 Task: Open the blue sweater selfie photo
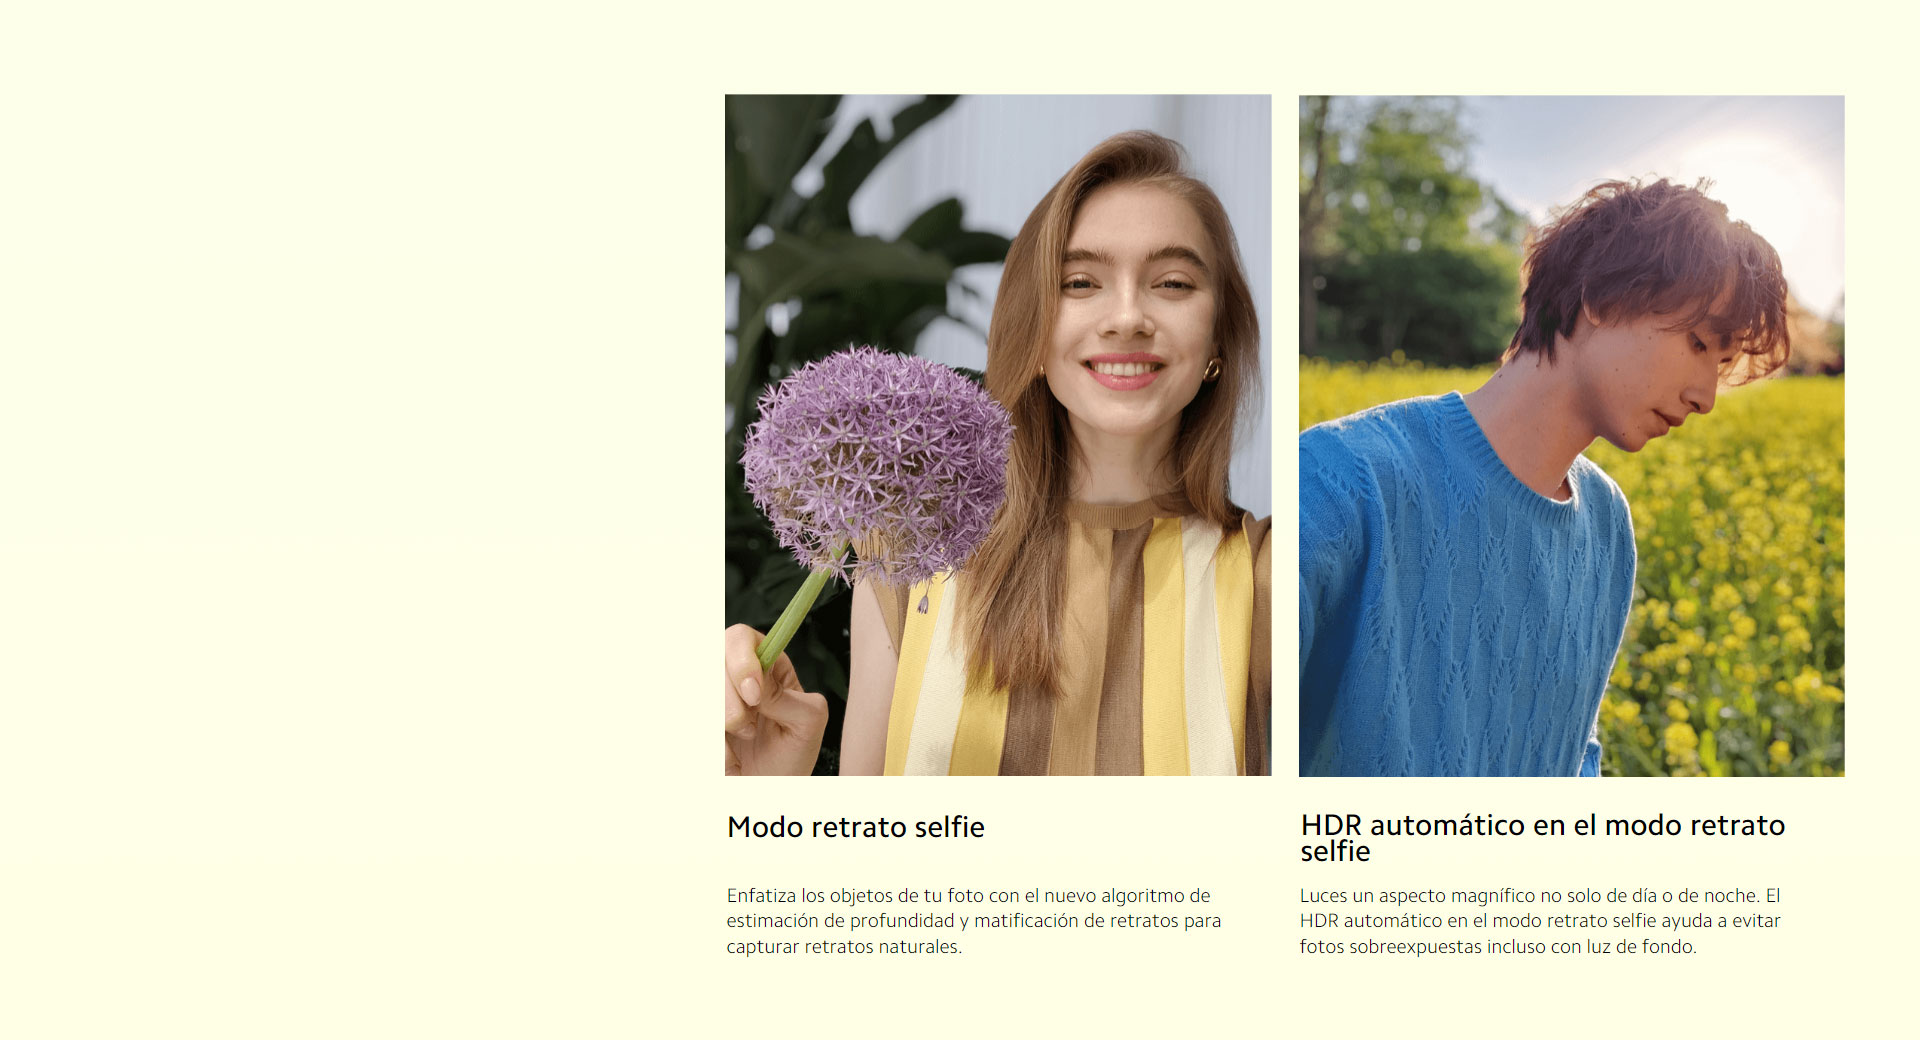pos(1572,436)
